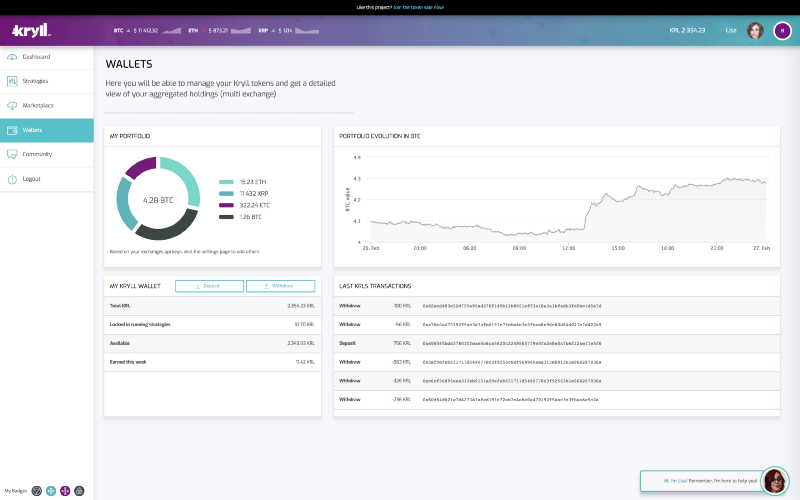The width and height of the screenshot is (800, 500).
Task: Open the -236 KRL withdraw transaction
Action: coord(557,400)
